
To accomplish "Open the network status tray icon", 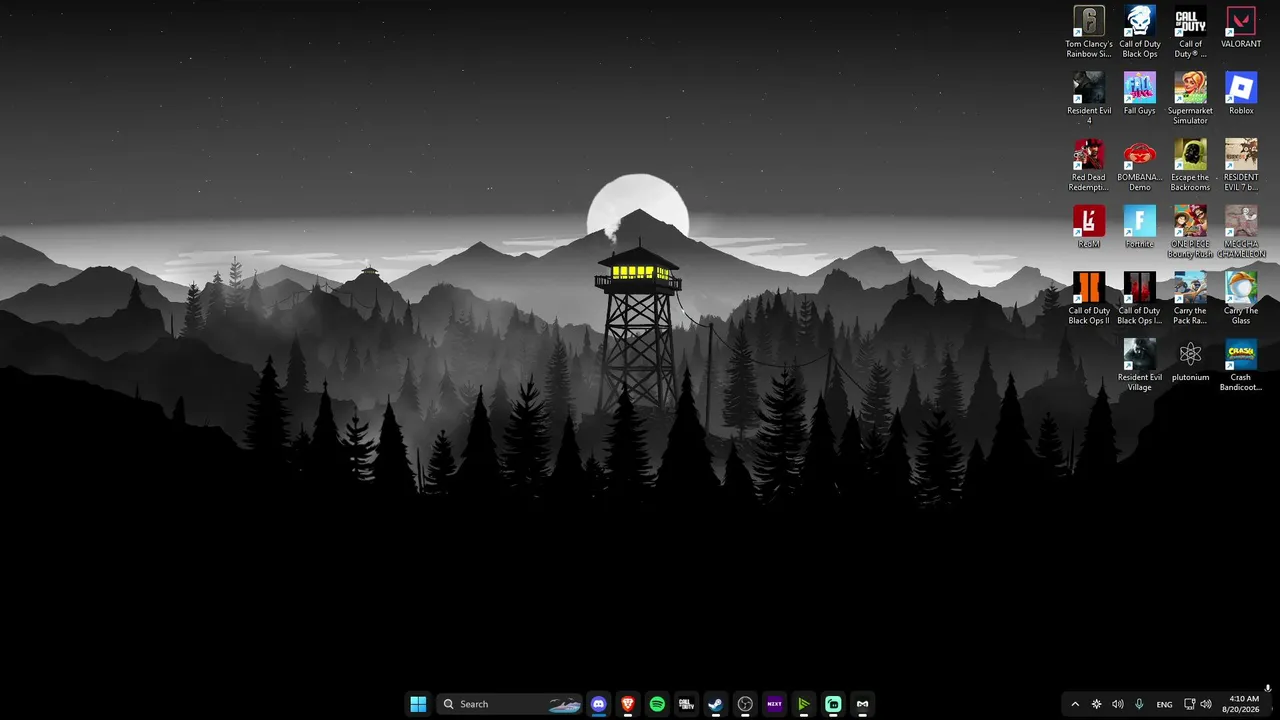I will (1189, 704).
